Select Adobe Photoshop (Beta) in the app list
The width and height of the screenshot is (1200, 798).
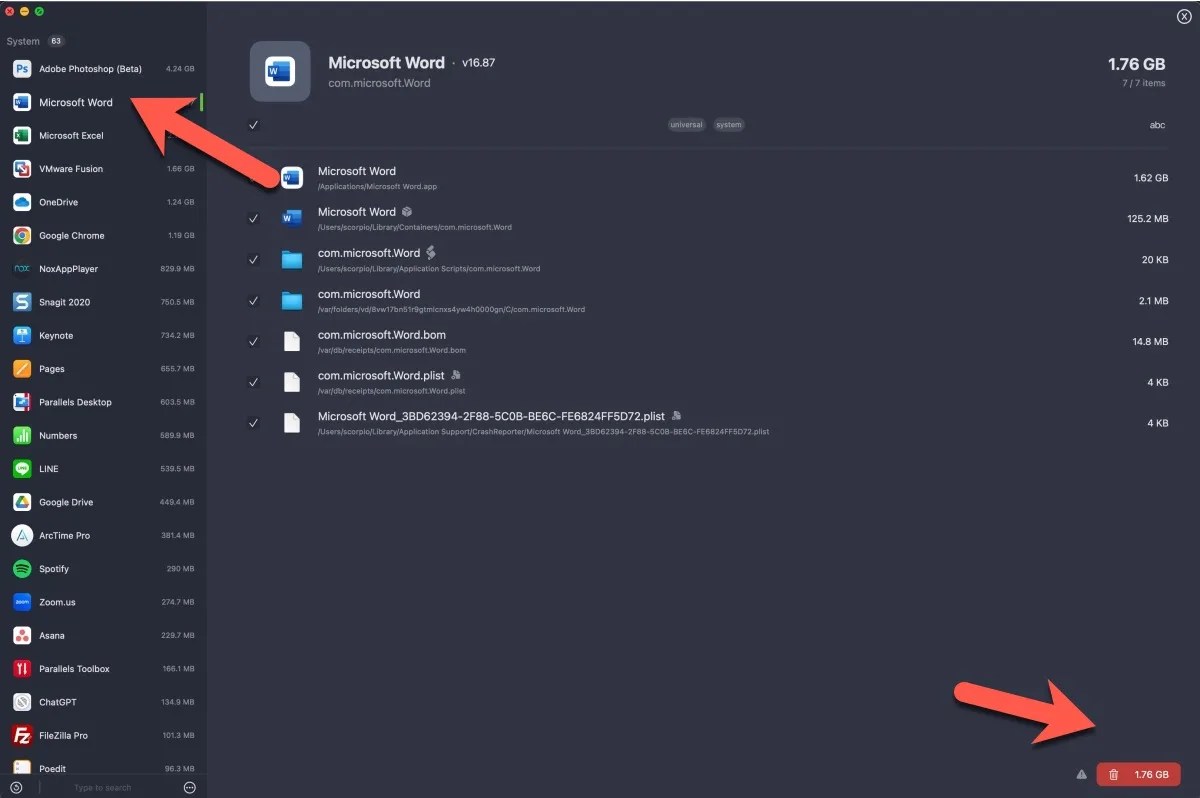tap(103, 69)
